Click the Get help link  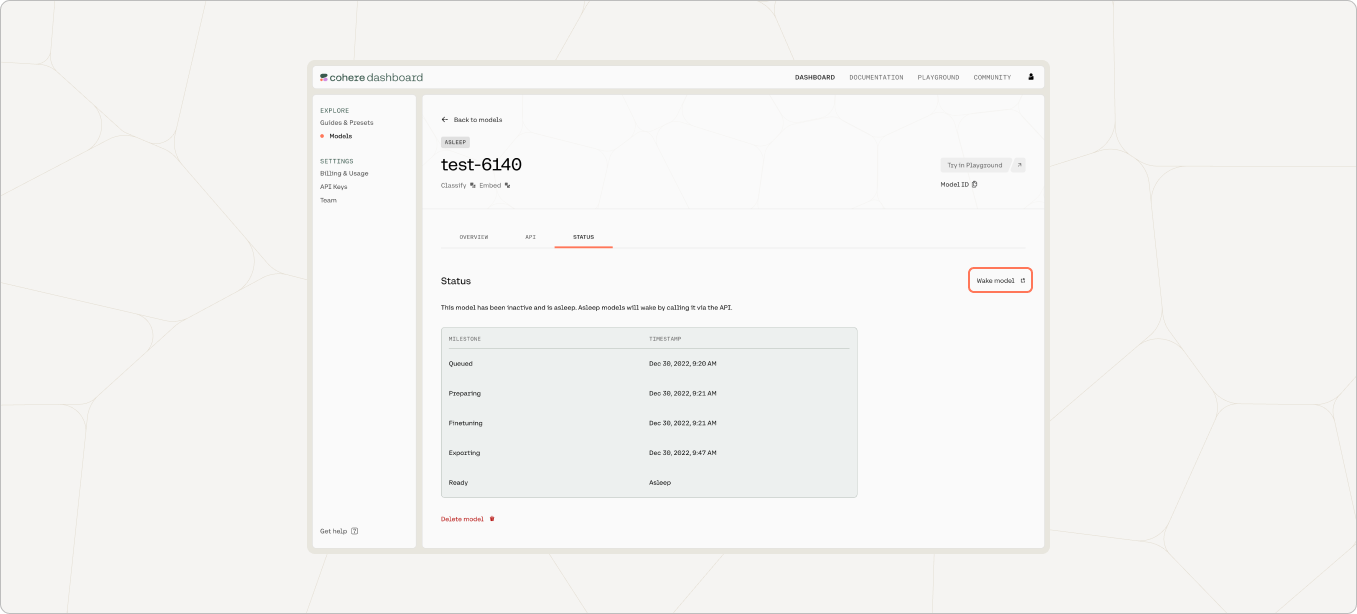pos(333,531)
